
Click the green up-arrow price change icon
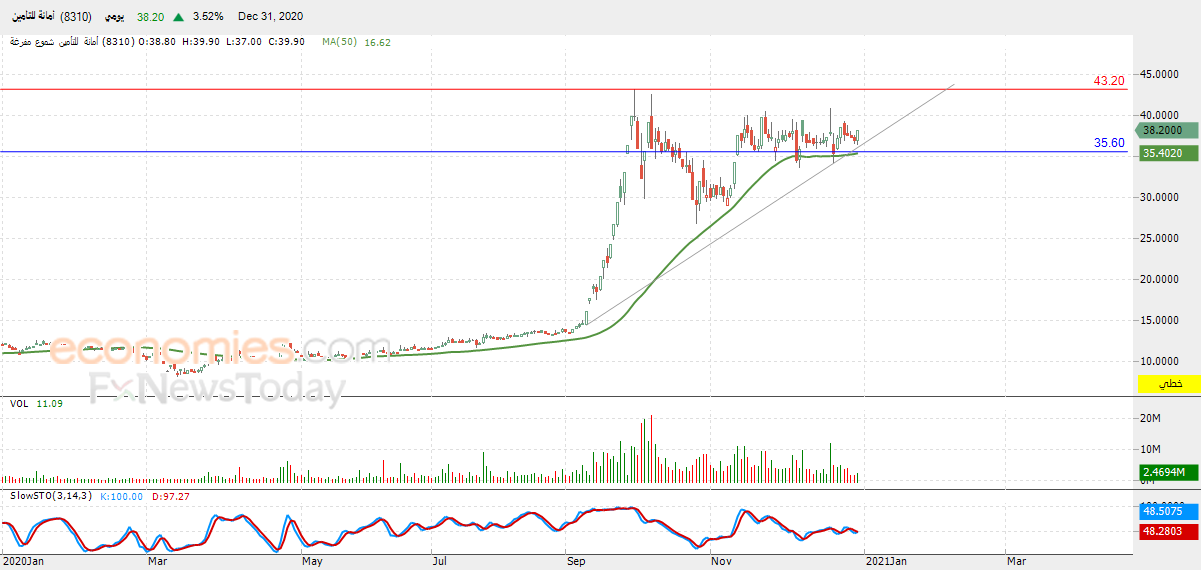pyautogui.click(x=178, y=17)
